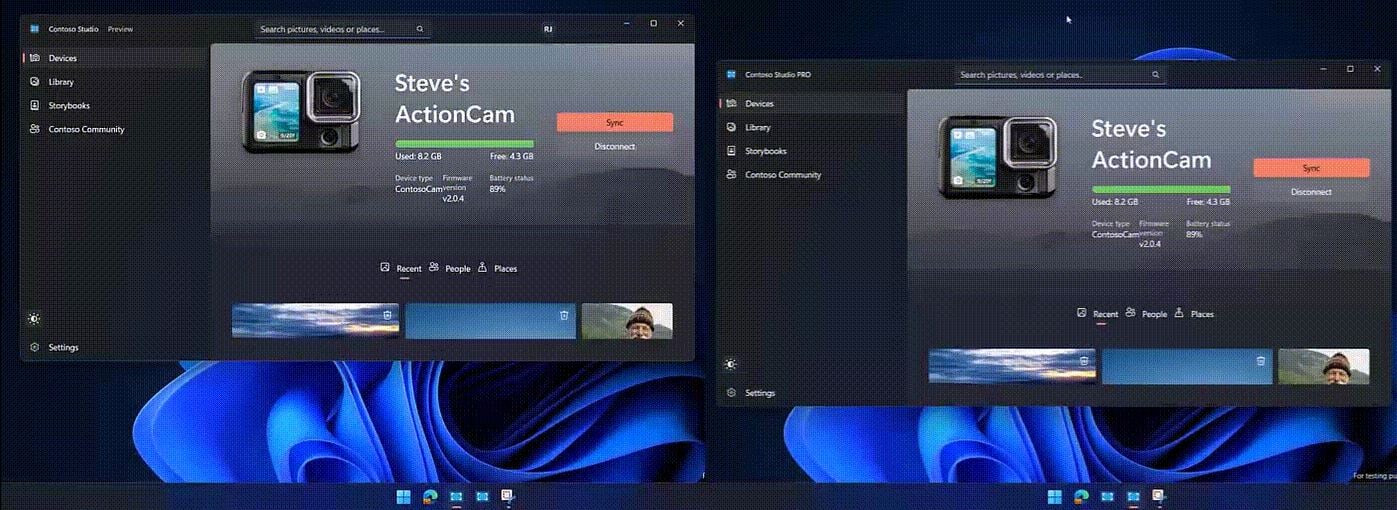Select Contoso Community in the Preview window
The width and height of the screenshot is (1397, 510).
85,130
